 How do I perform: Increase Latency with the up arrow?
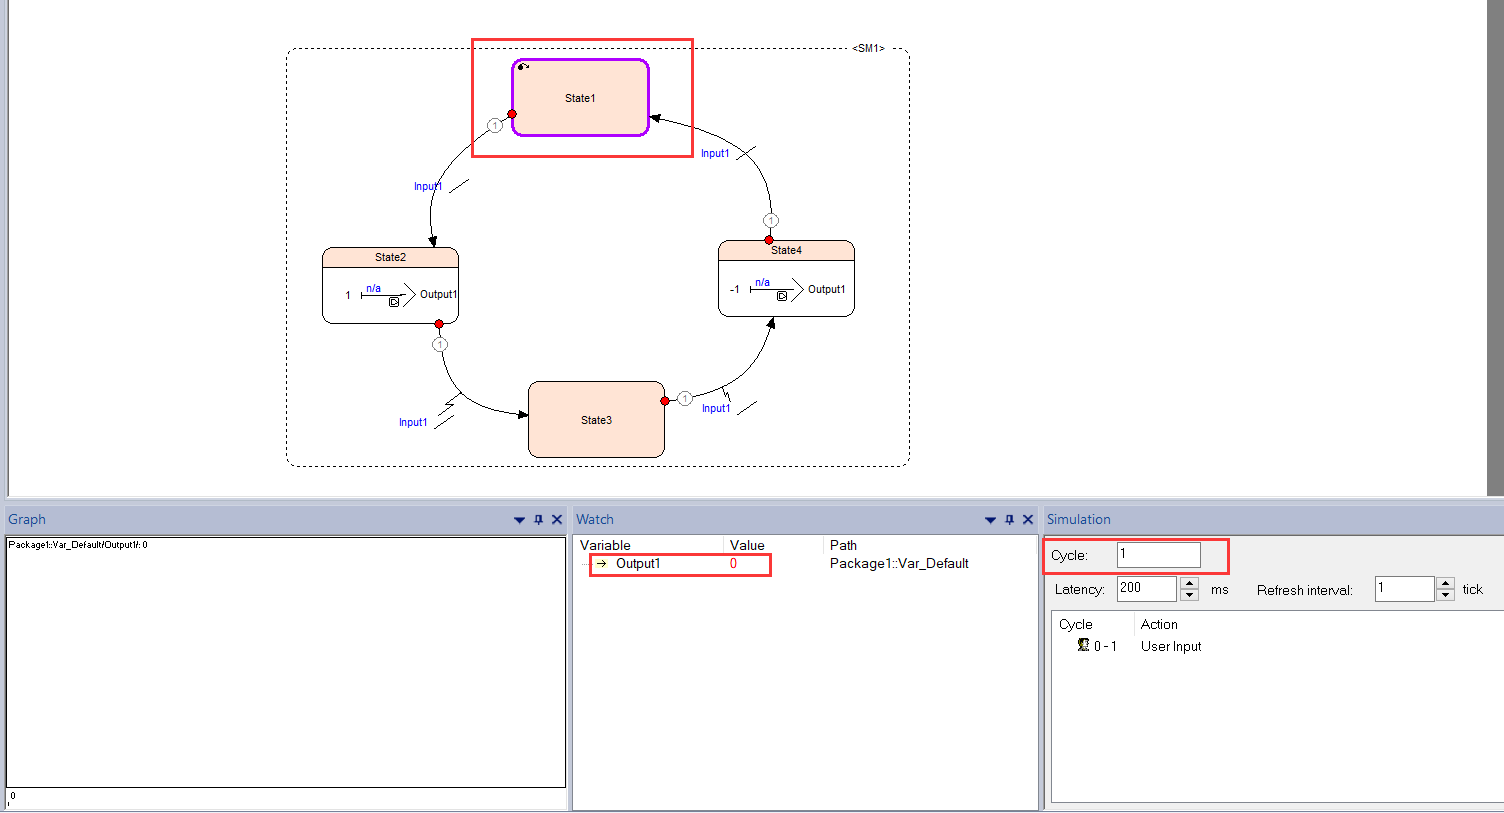point(1189,583)
